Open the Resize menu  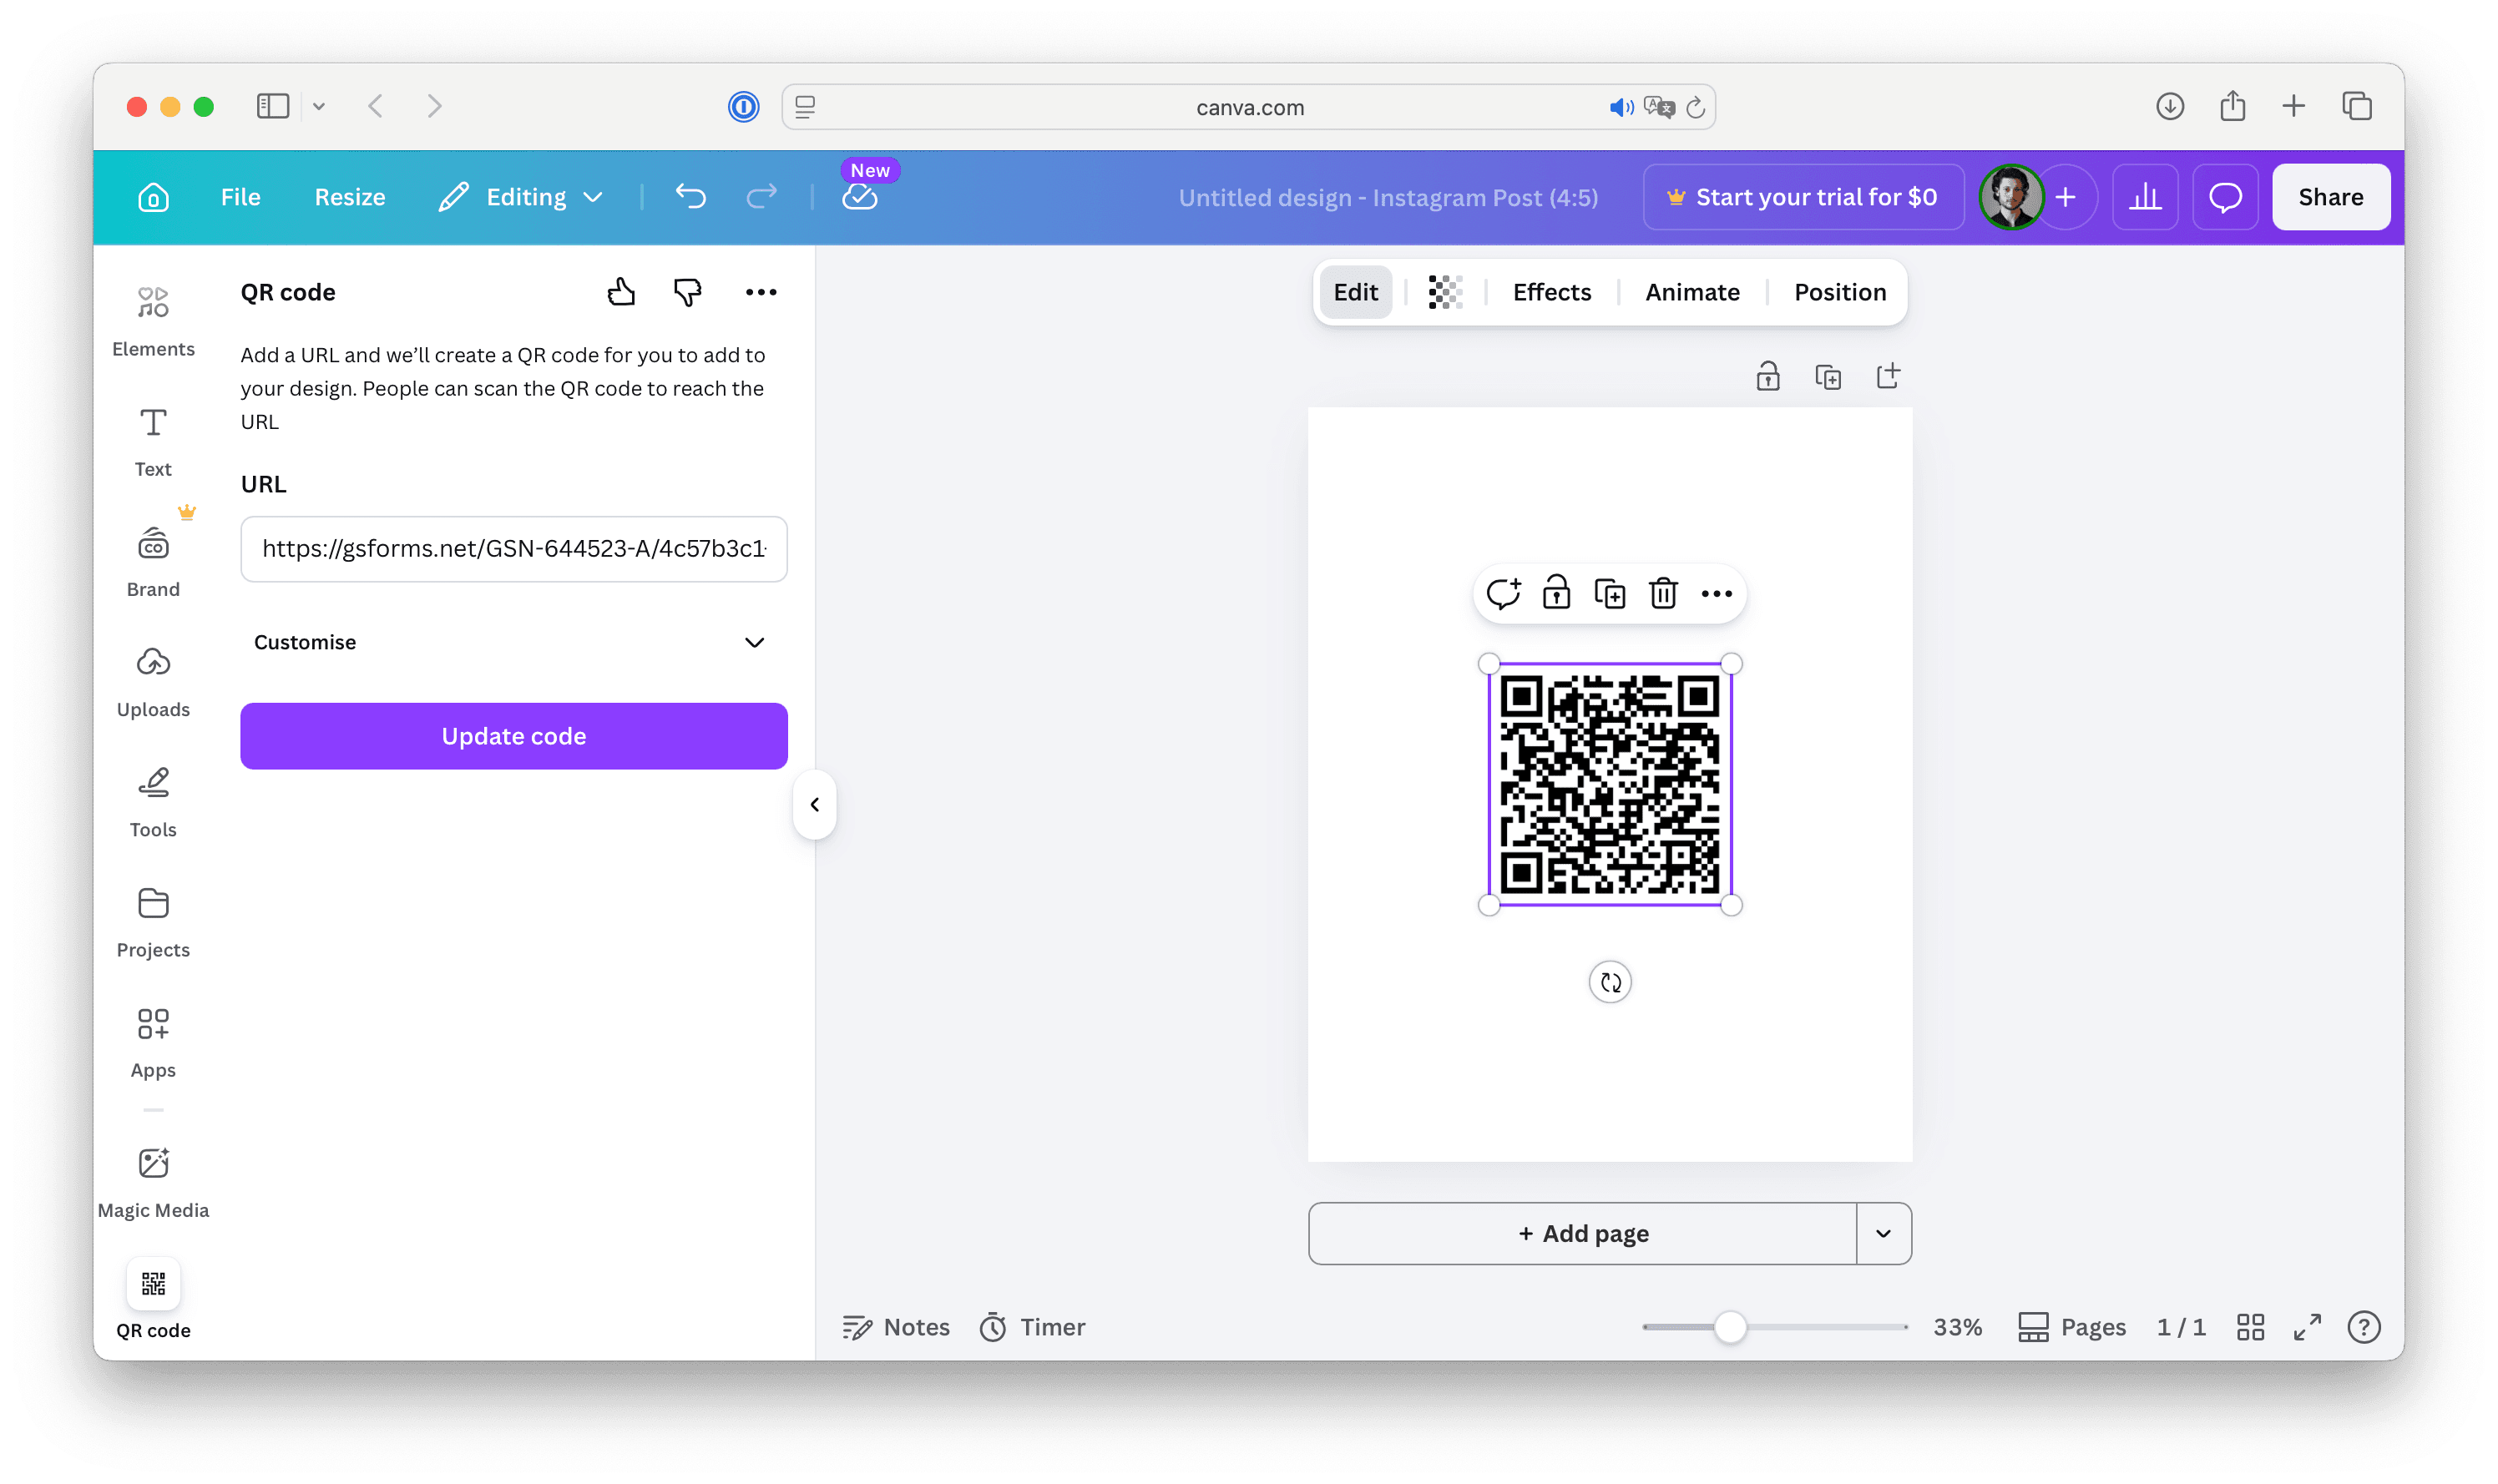[x=350, y=197]
